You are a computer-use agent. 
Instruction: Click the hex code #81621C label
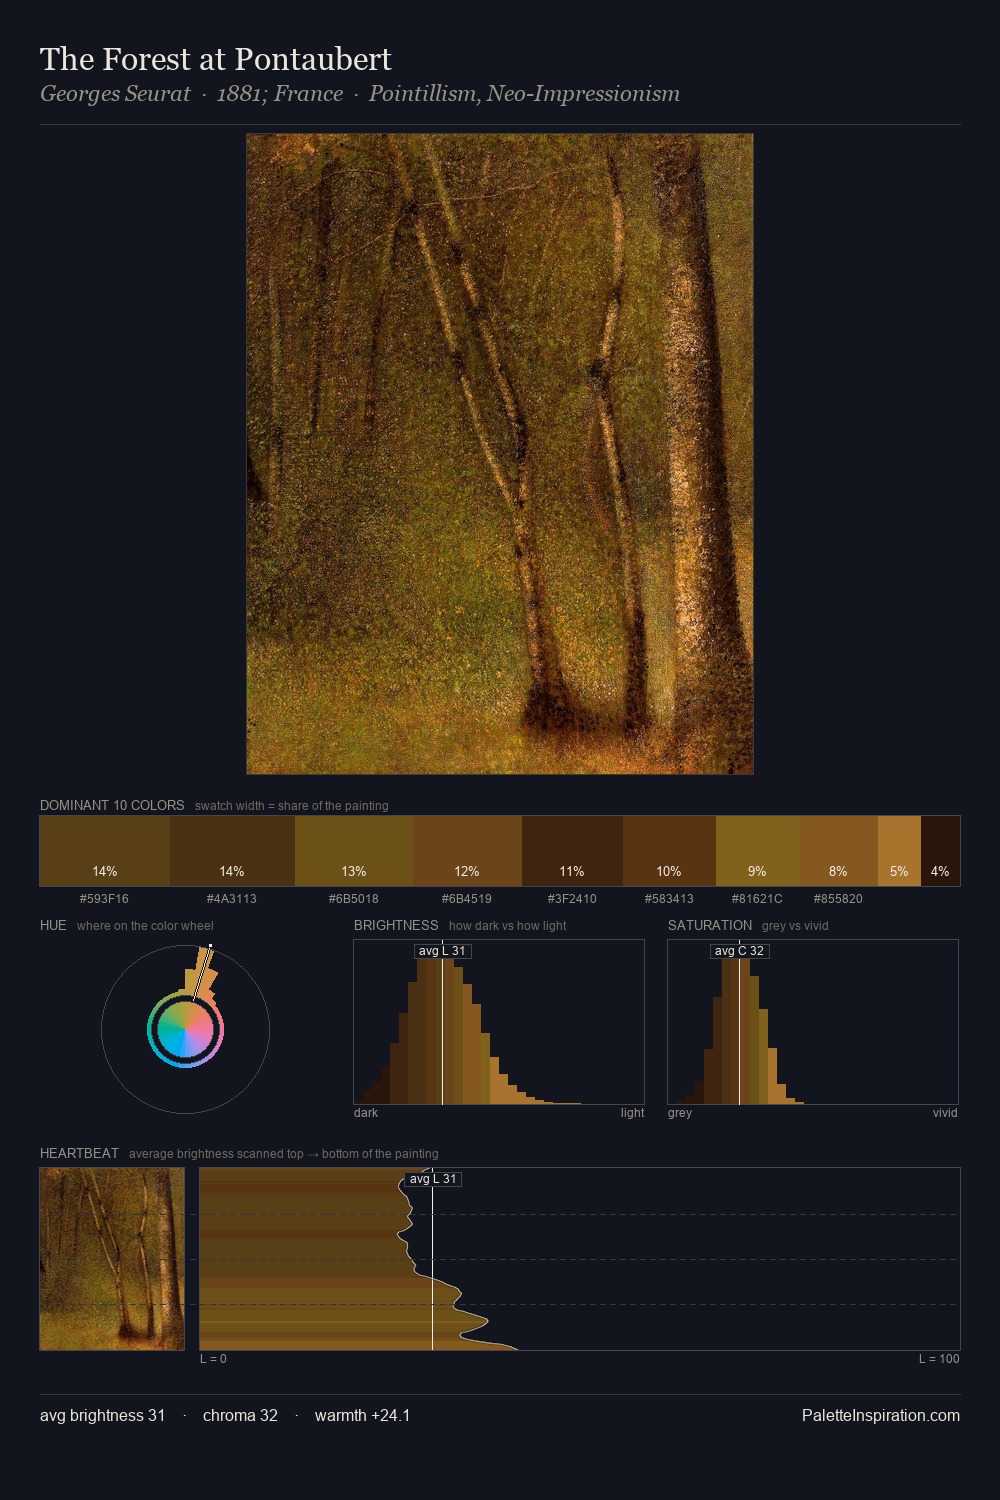tap(757, 899)
